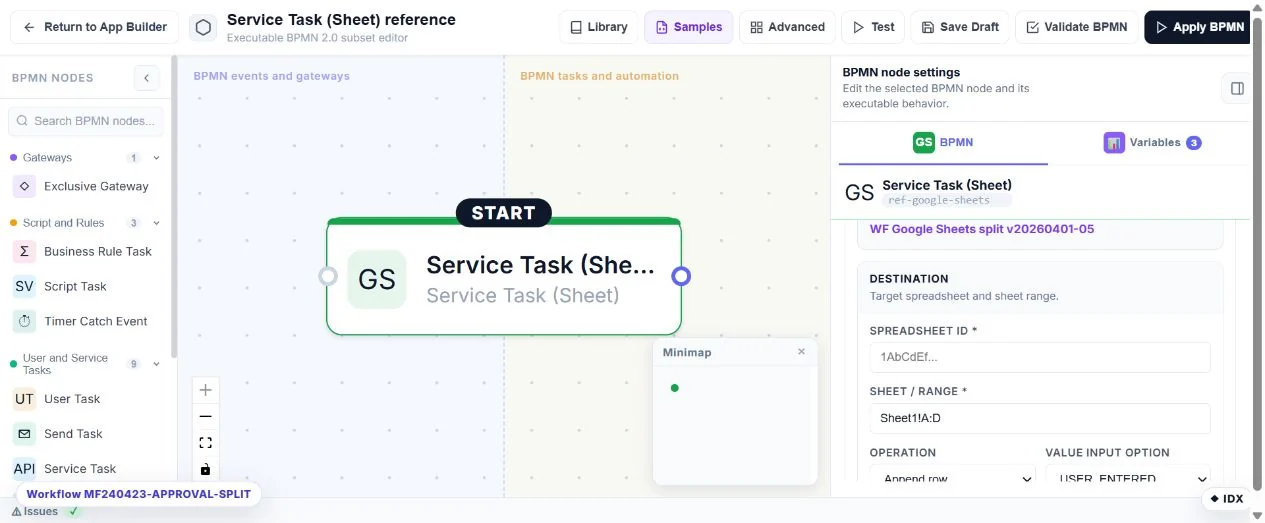The height and width of the screenshot is (523, 1265).
Task: Click the GS icon on the canvas node
Action: click(x=377, y=279)
